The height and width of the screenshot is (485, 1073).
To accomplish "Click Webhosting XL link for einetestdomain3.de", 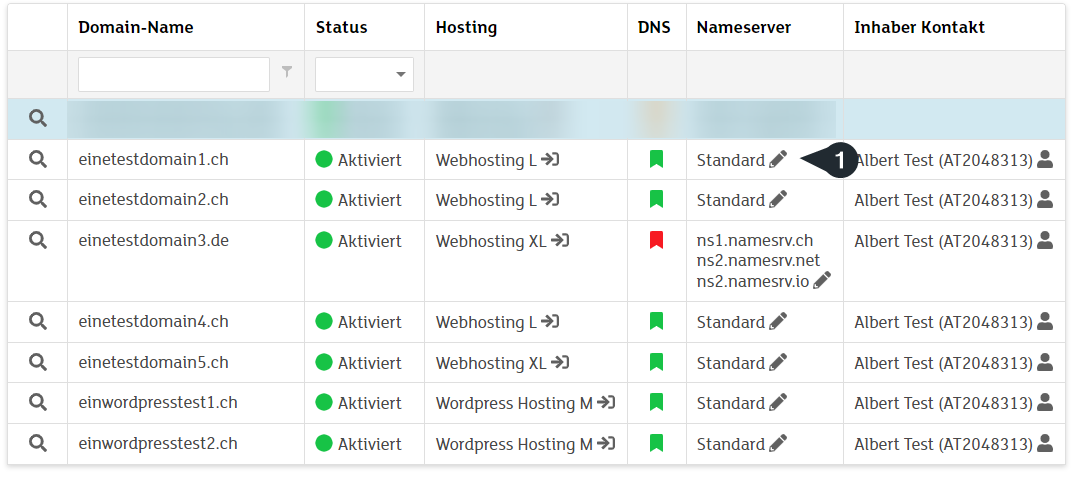I will coord(492,241).
